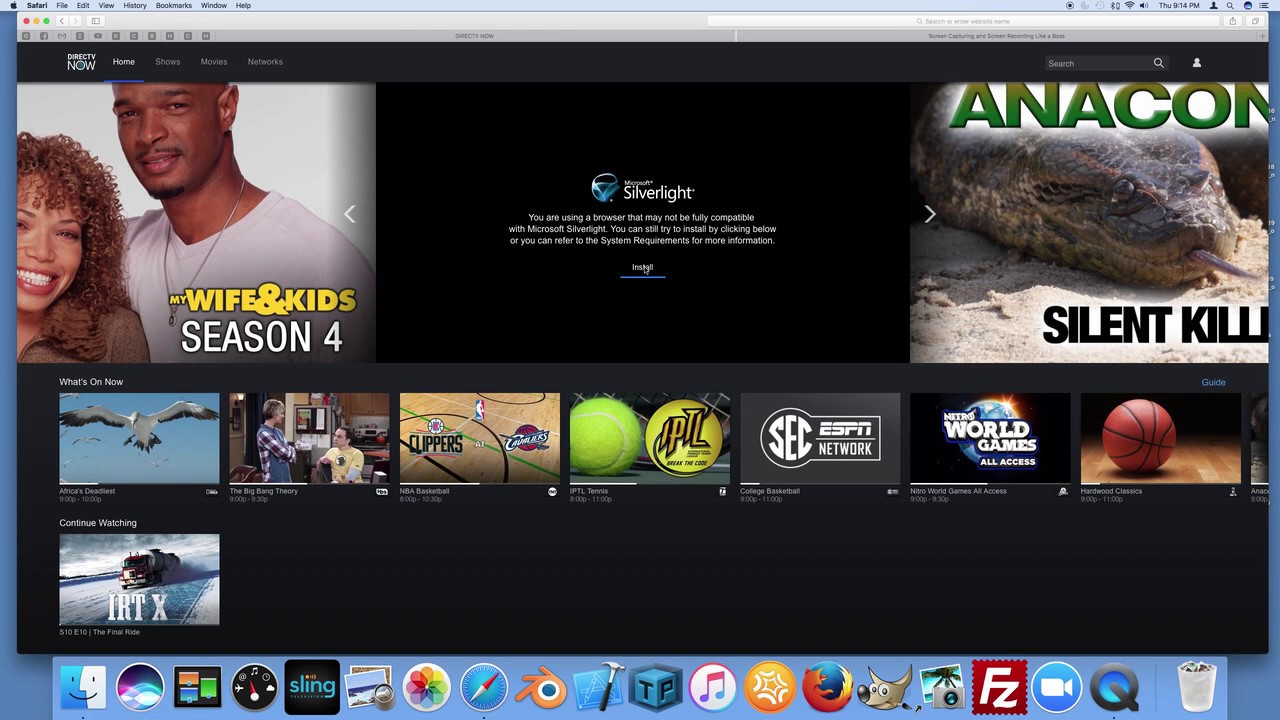The image size is (1280, 720).
Task: Open volume control in menu bar
Action: 1143,5
